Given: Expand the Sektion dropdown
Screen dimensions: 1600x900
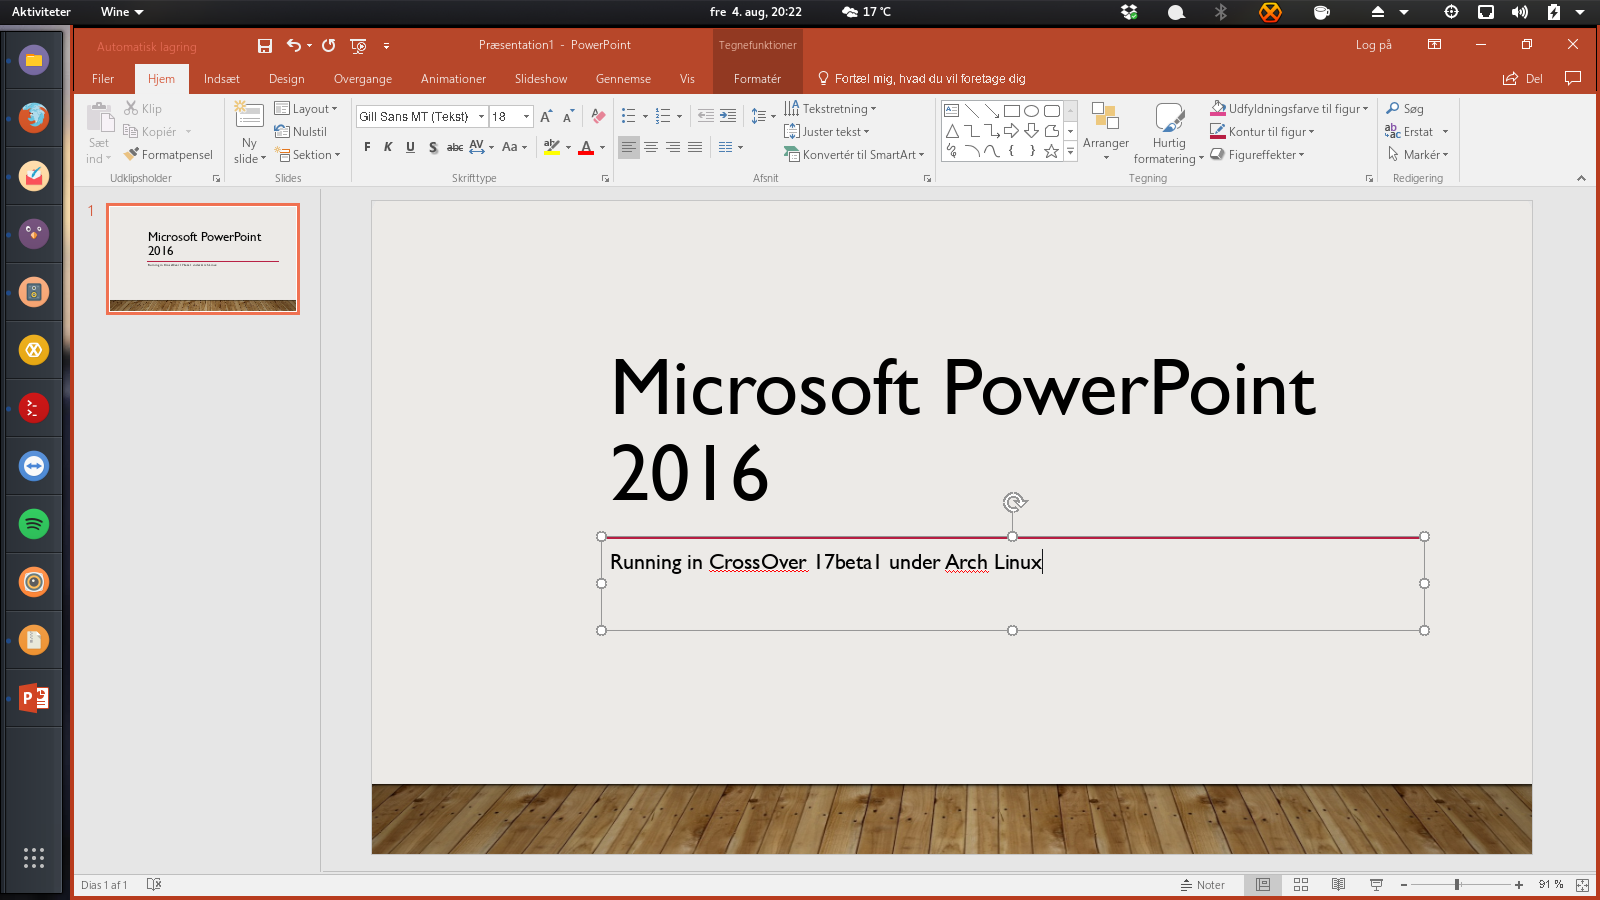Looking at the screenshot, I should coord(307,155).
